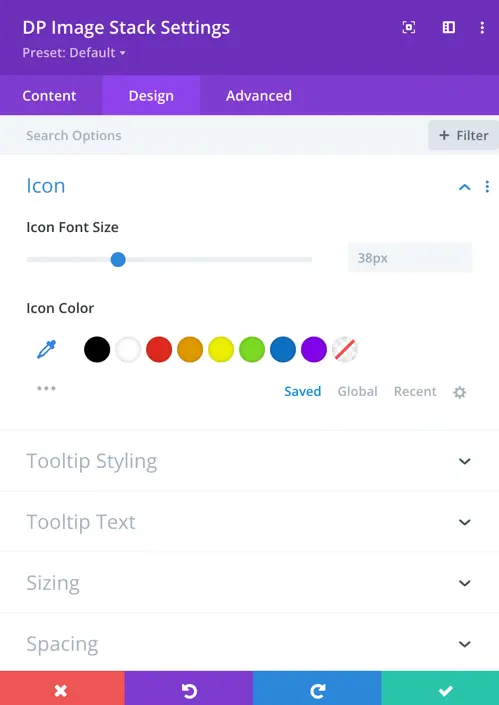Click the sidebar snap layout icon
499x705 pixels.
pyautogui.click(x=448, y=27)
